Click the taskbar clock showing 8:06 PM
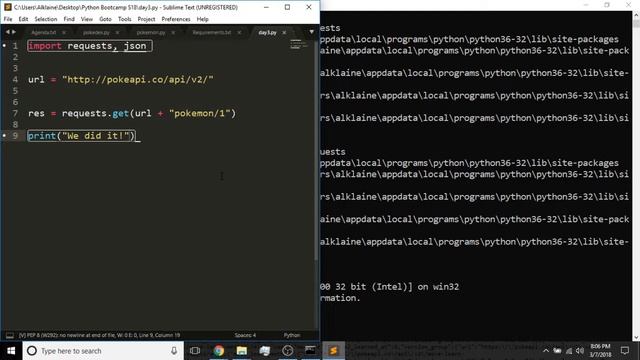The width and height of the screenshot is (640, 360). click(x=600, y=350)
